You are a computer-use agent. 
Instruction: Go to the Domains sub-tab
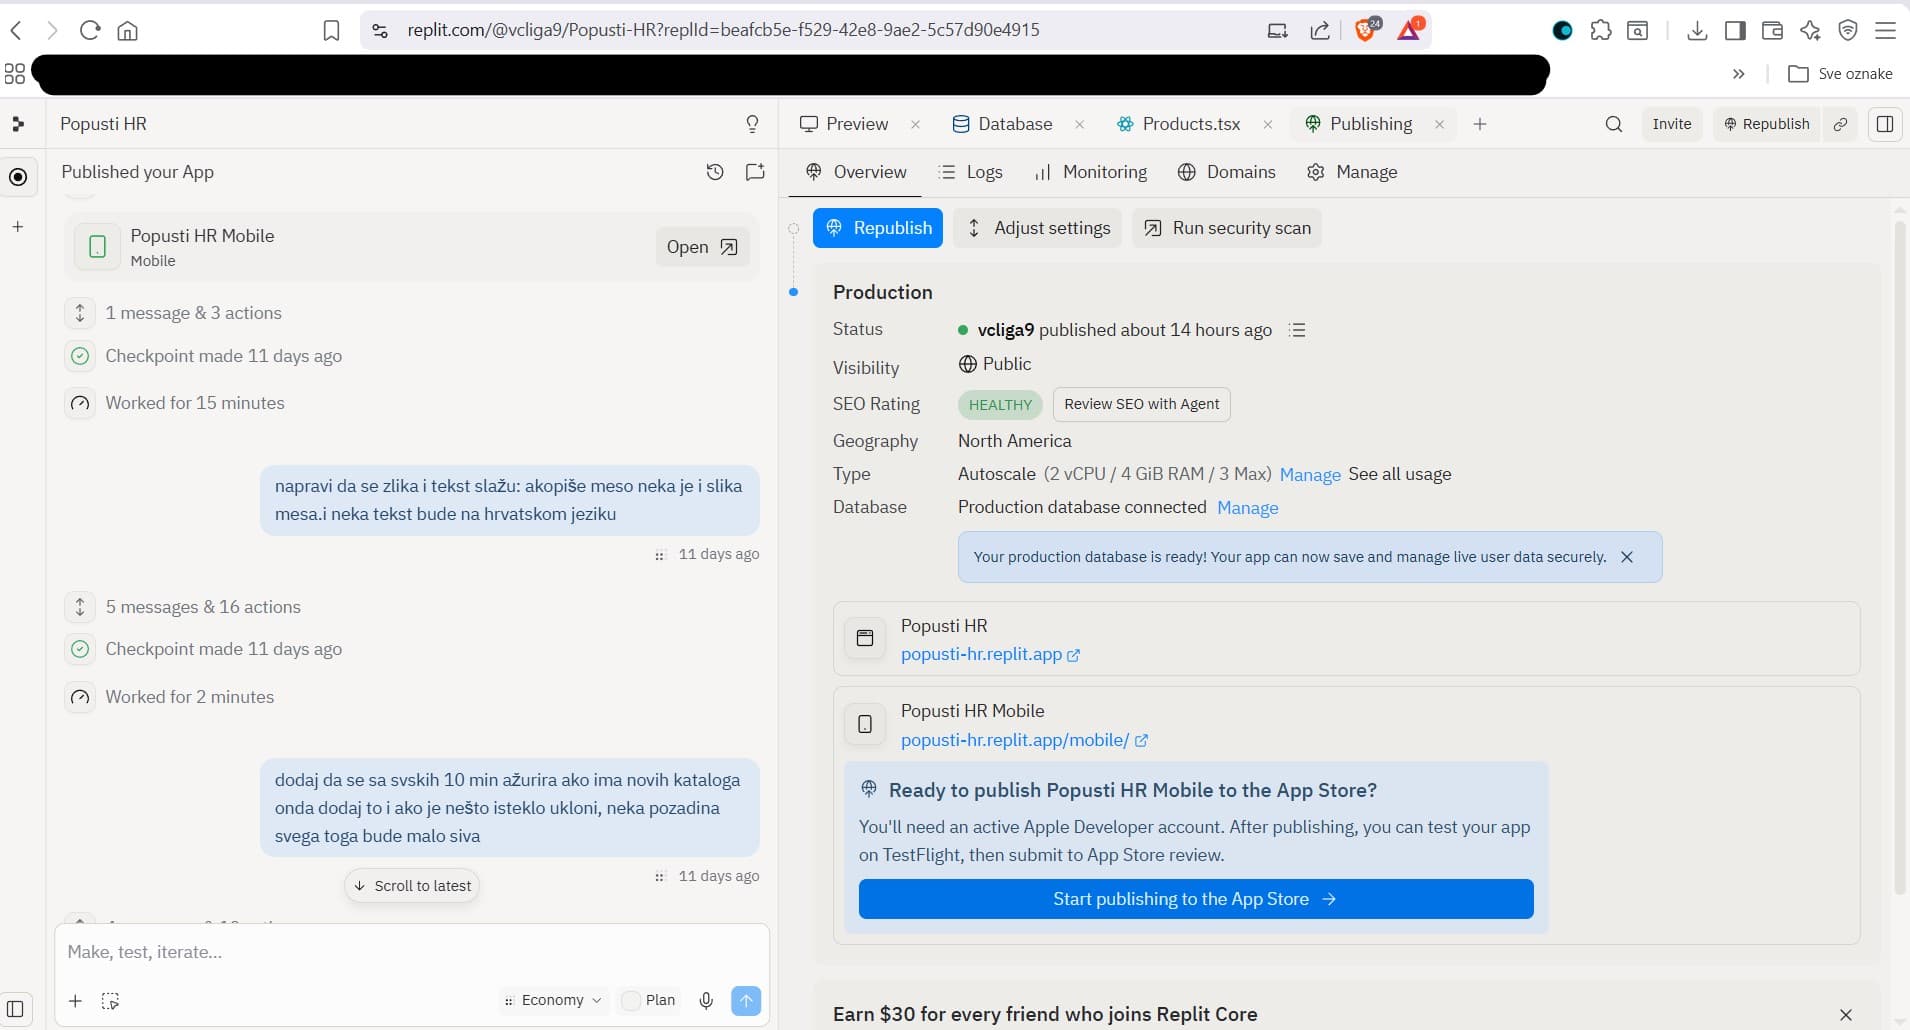point(1227,172)
